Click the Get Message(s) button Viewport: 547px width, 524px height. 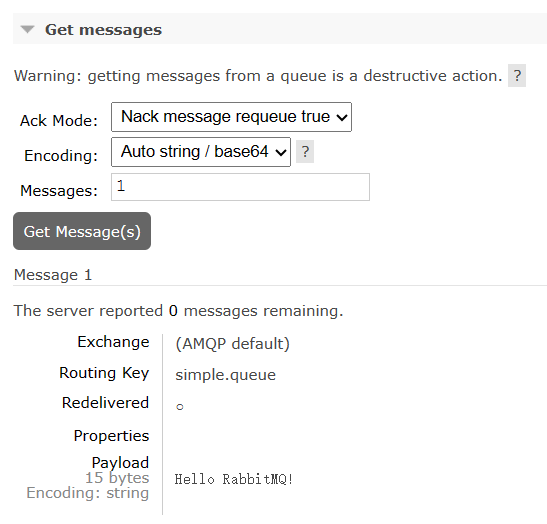coord(82,231)
